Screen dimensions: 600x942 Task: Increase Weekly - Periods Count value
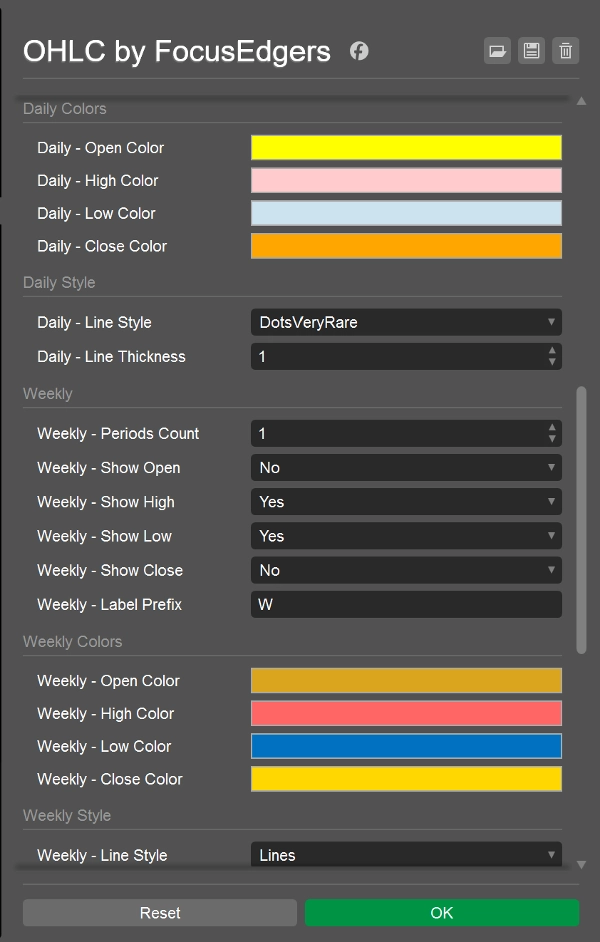(552, 427)
